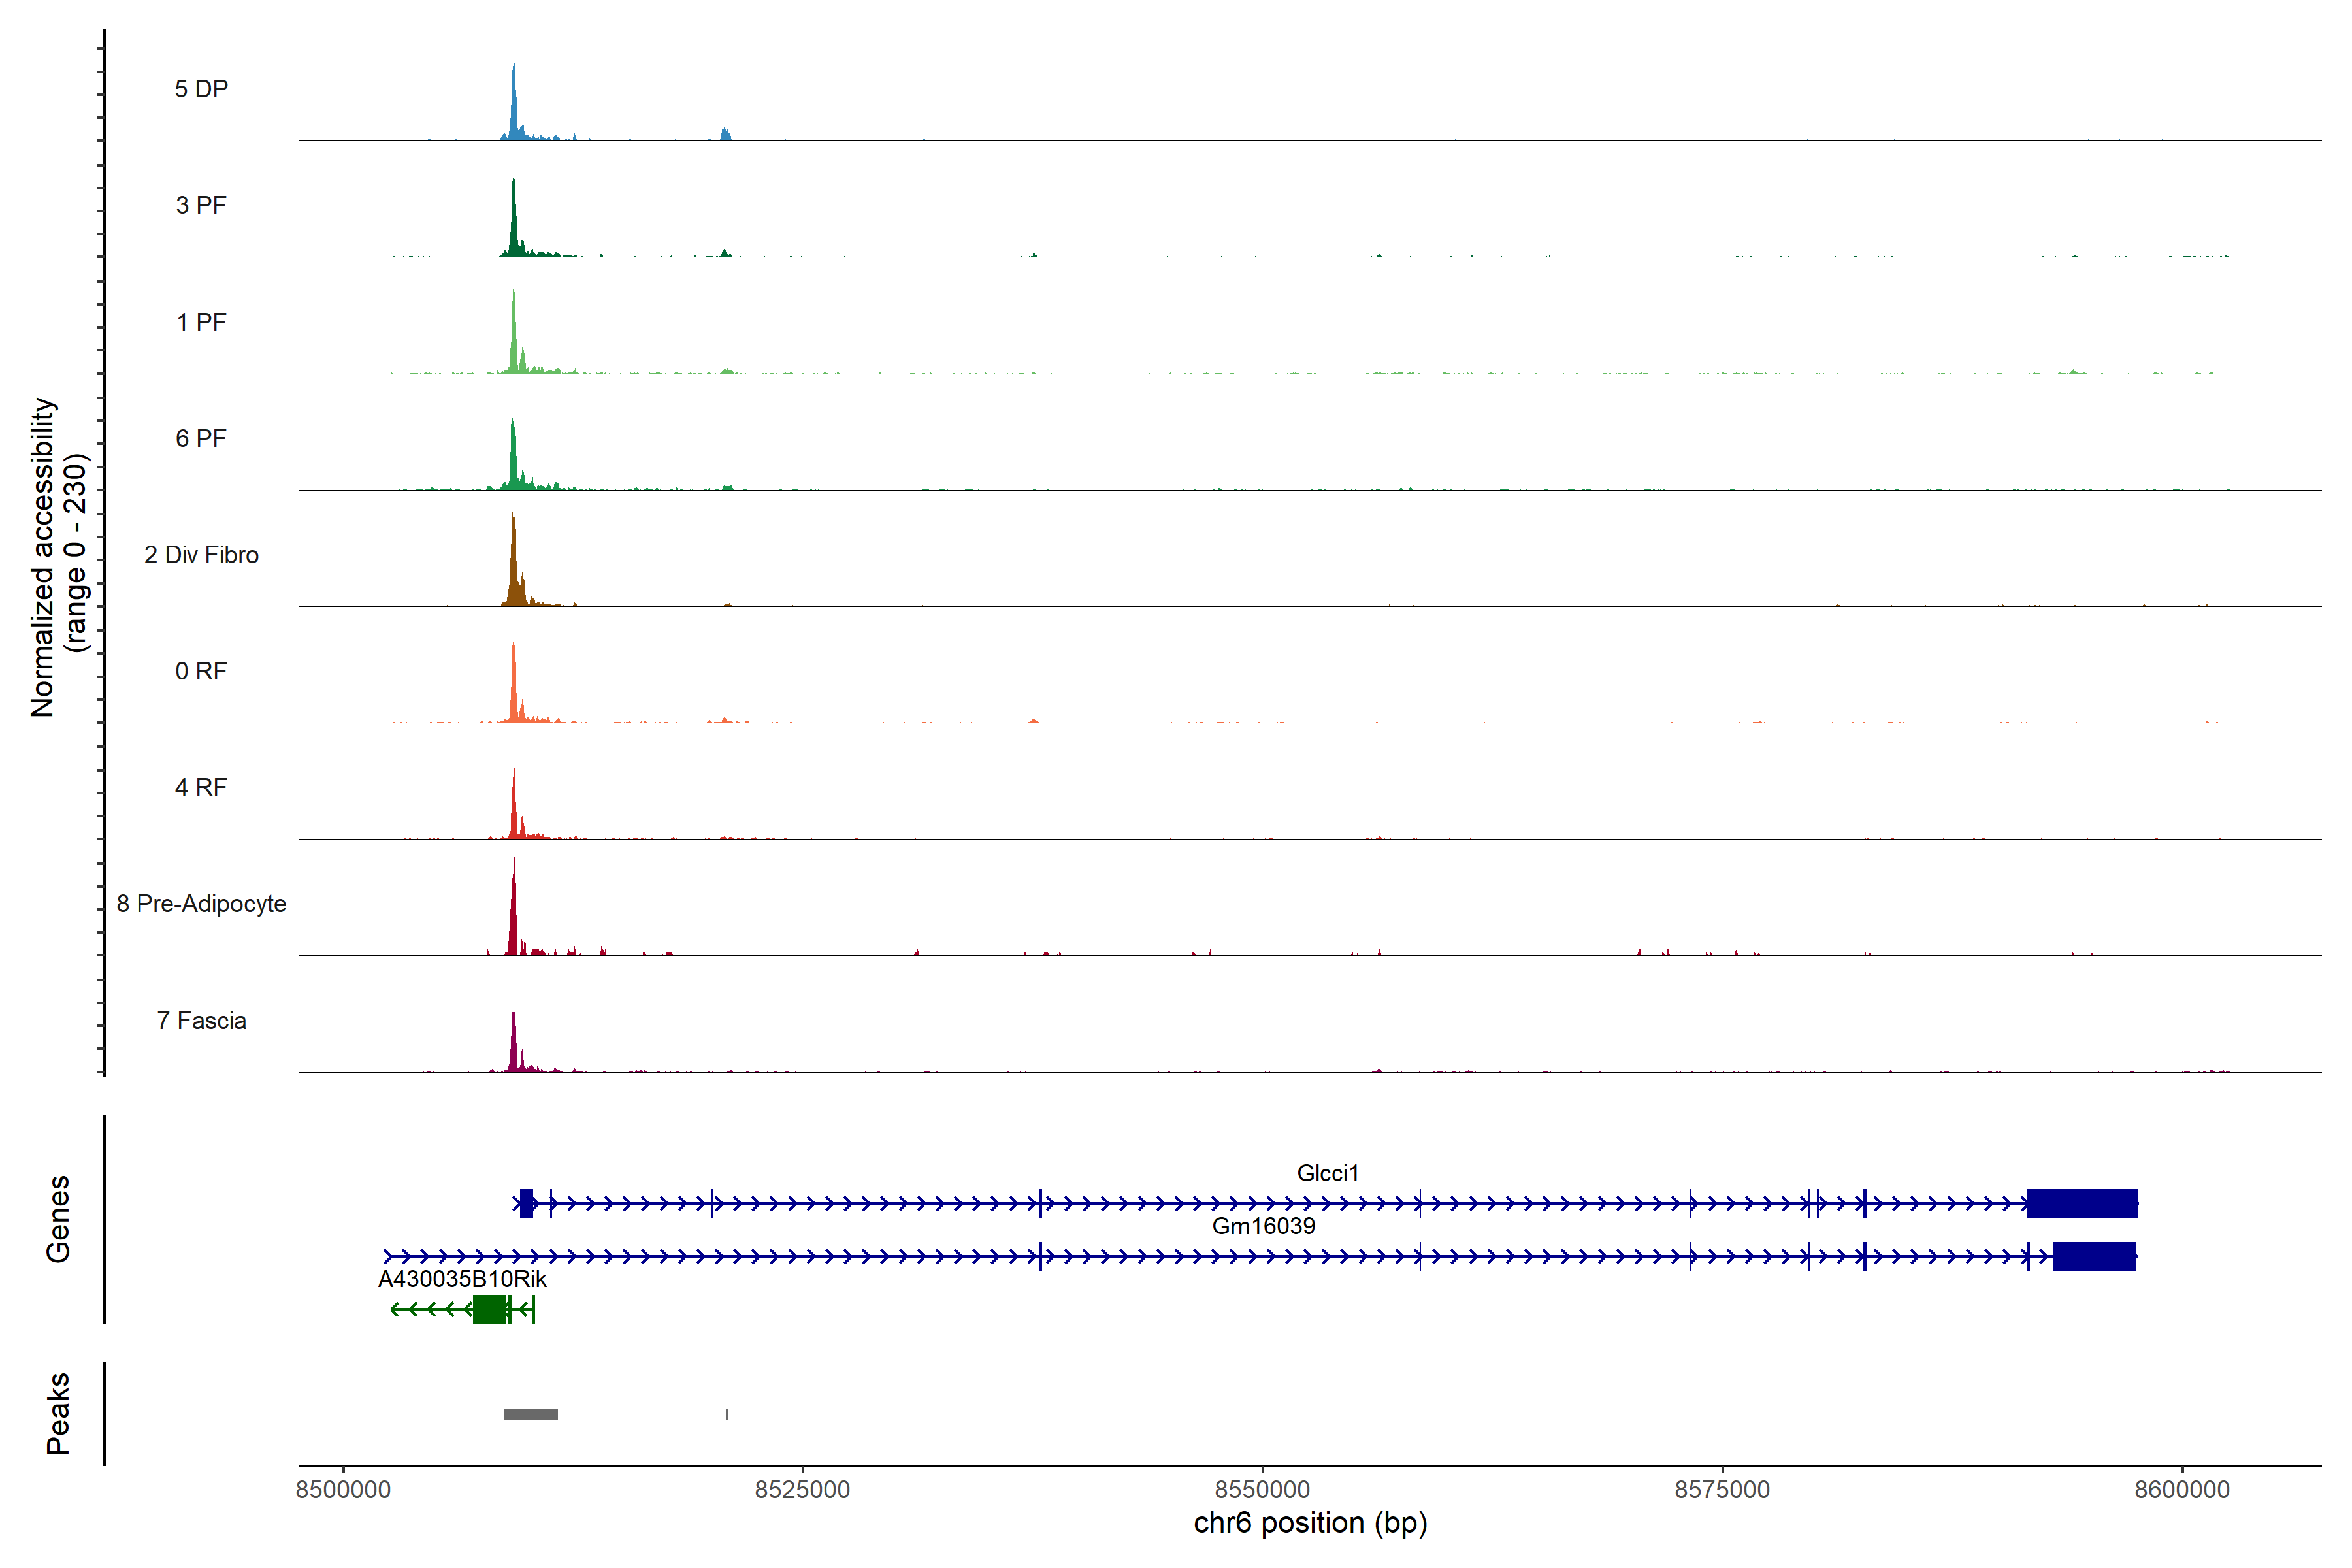Click the Peaks panel label
Viewport: 2352px width, 1568px height.
[x=58, y=1413]
